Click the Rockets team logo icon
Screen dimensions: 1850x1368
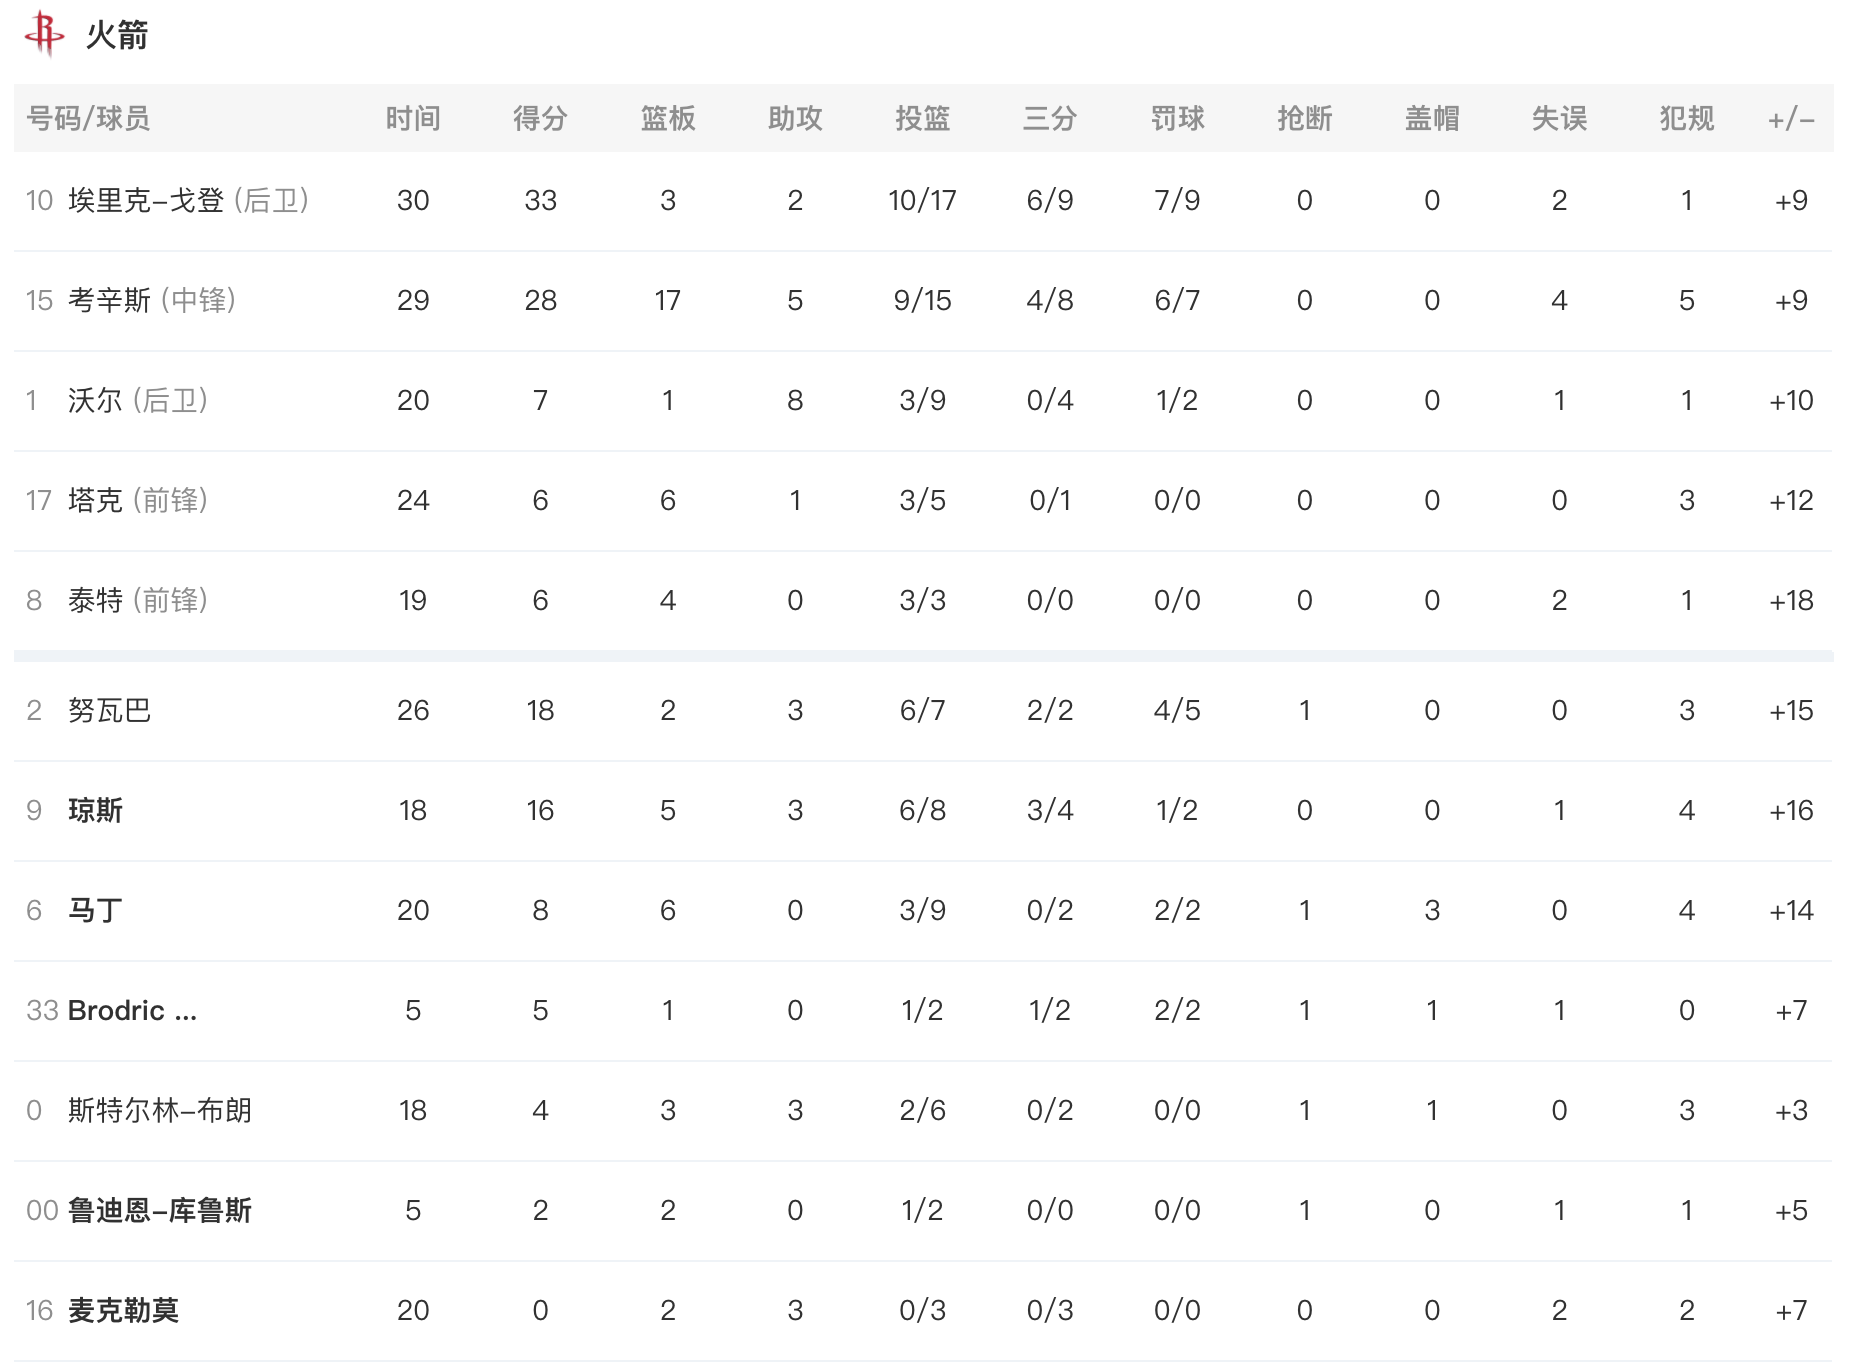[43, 33]
